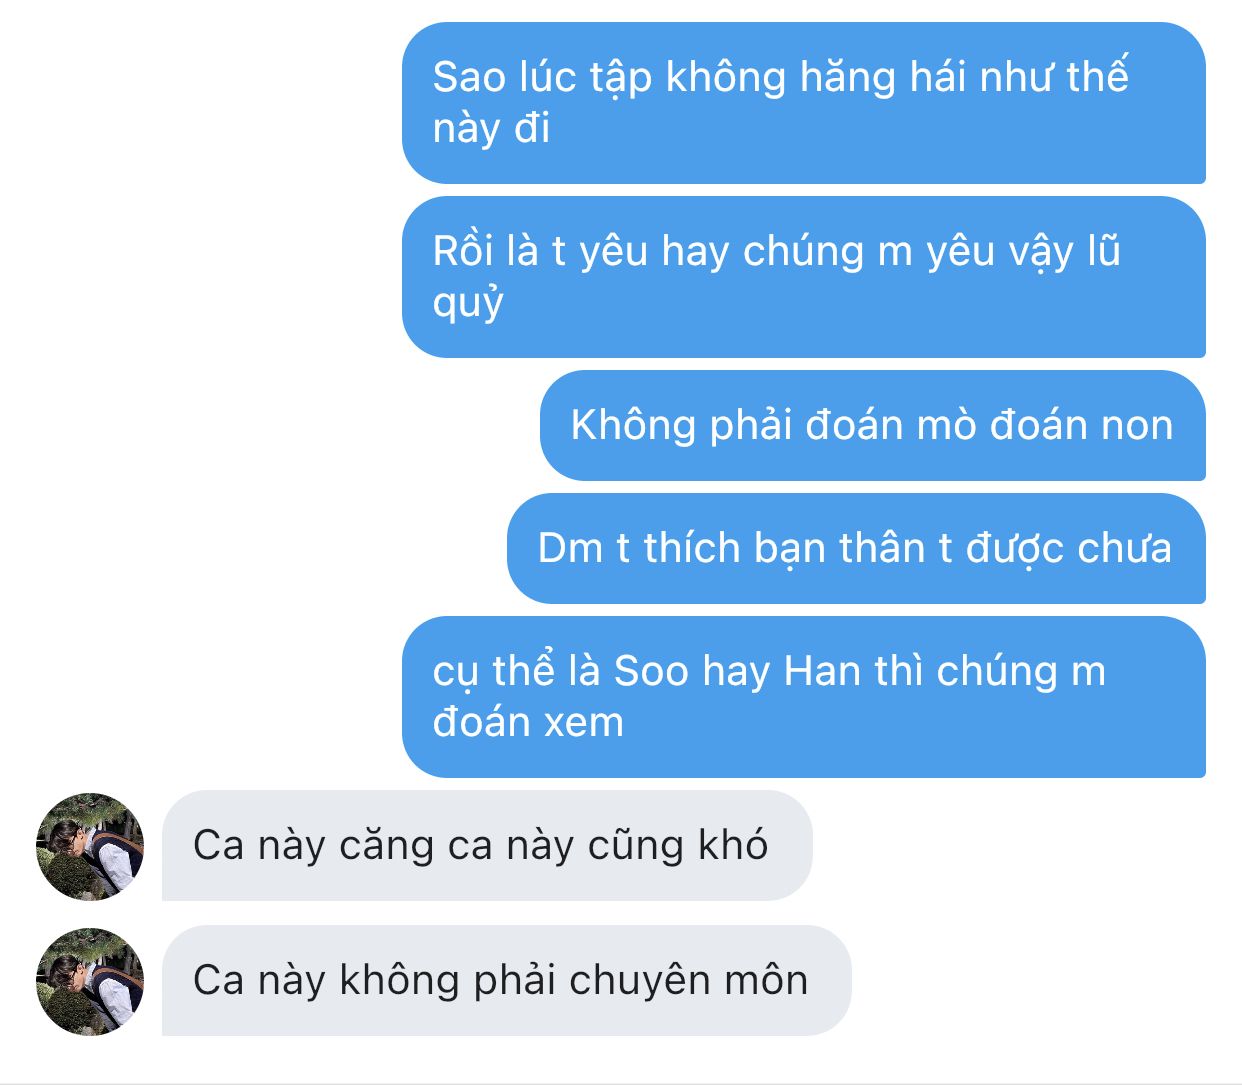Image resolution: width=1242 pixels, height=1086 pixels.
Task: Click the grey "Ca này căng ca này cũng khó" bubble
Action: point(487,846)
